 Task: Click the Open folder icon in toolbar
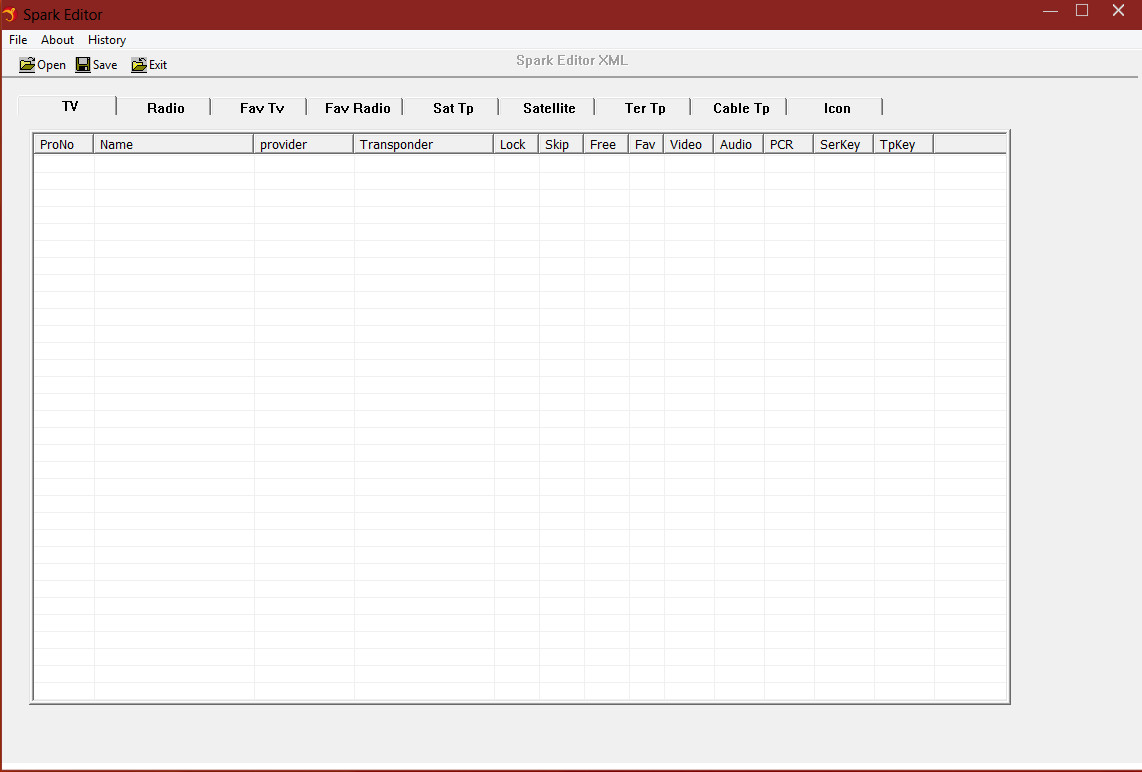27,65
